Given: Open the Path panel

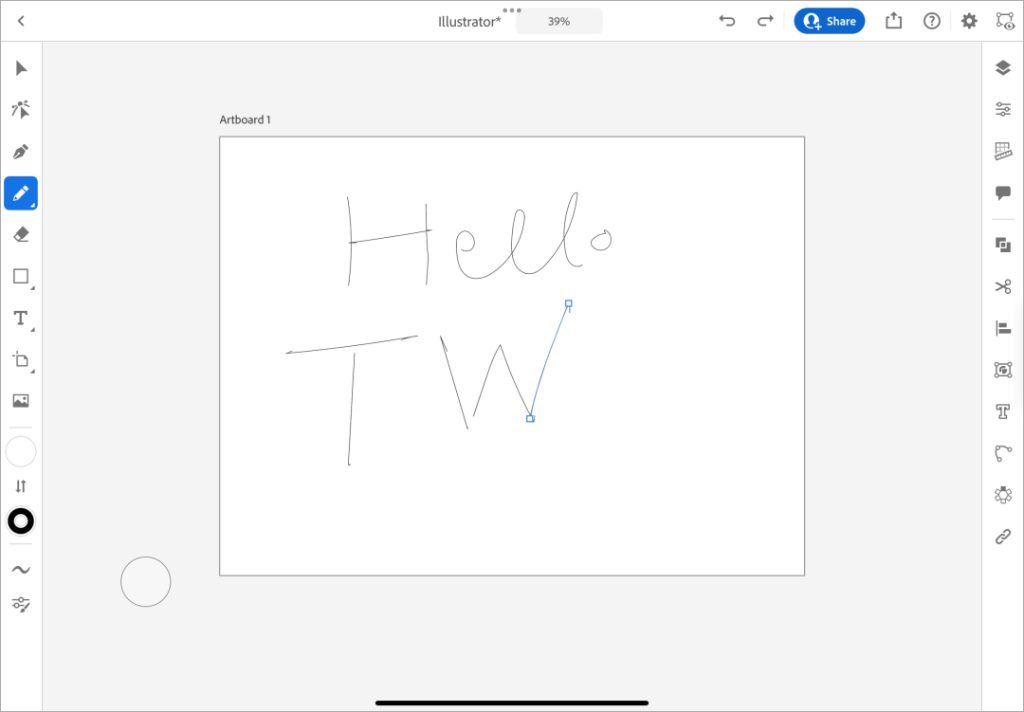Looking at the screenshot, I should (x=1003, y=453).
